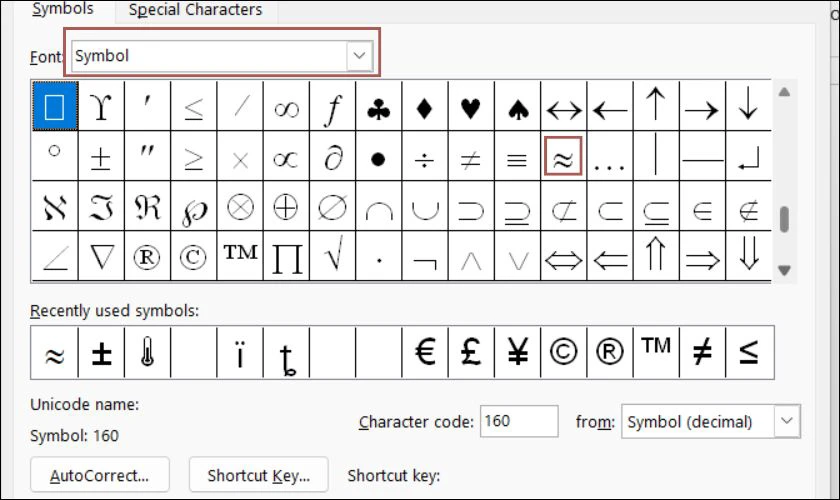Image resolution: width=840 pixels, height=500 pixels.
Task: Insert recently used almost-equal symbol
Action: pyautogui.click(x=55, y=353)
